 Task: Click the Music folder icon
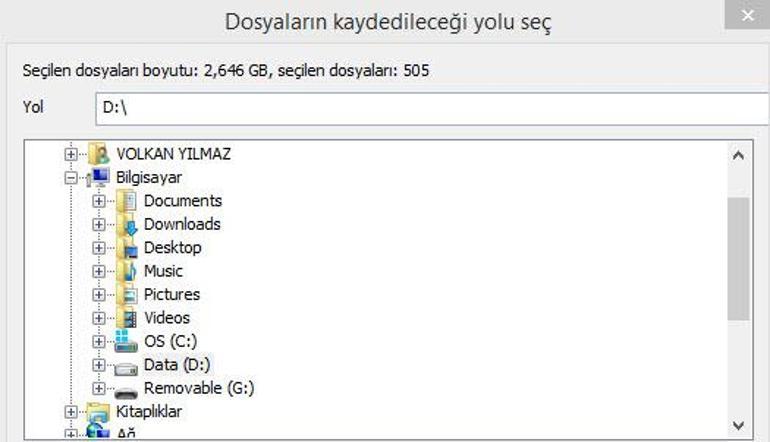(126, 271)
